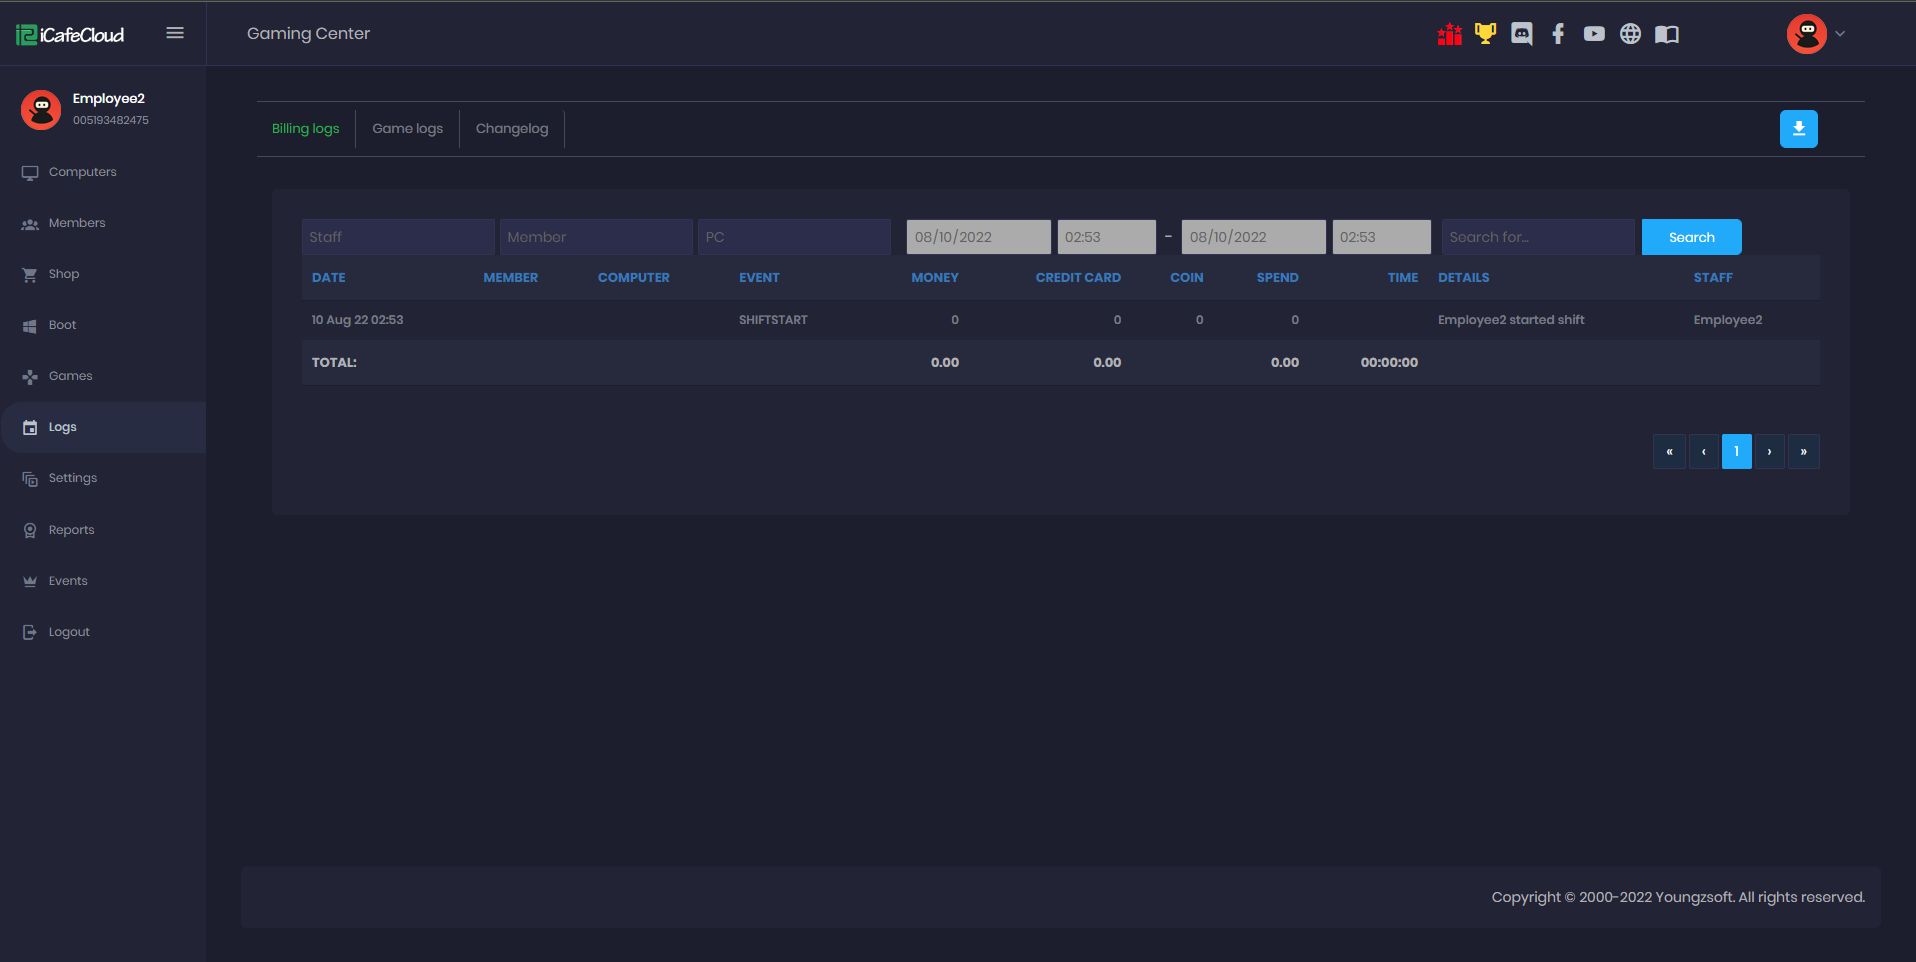Open the documentation book icon
Viewport: 1916px width, 962px height.
pyautogui.click(x=1666, y=34)
